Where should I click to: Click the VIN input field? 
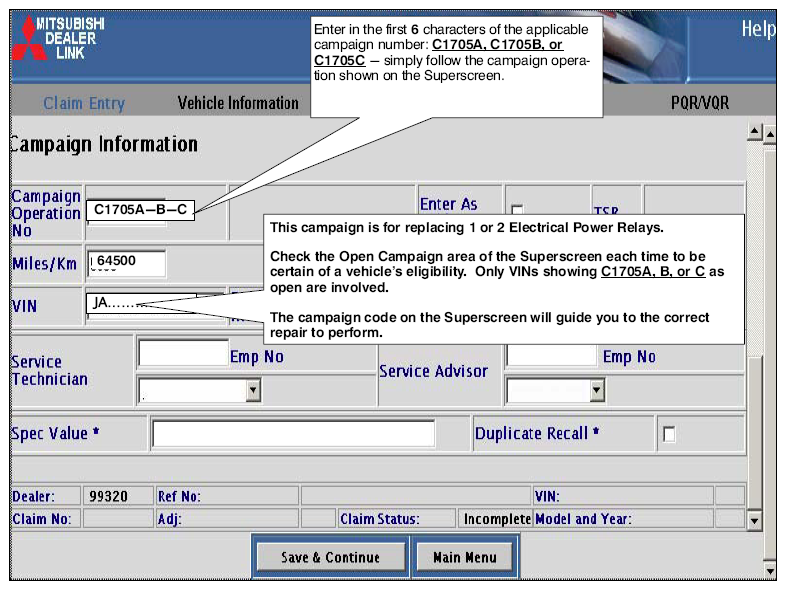[141, 304]
